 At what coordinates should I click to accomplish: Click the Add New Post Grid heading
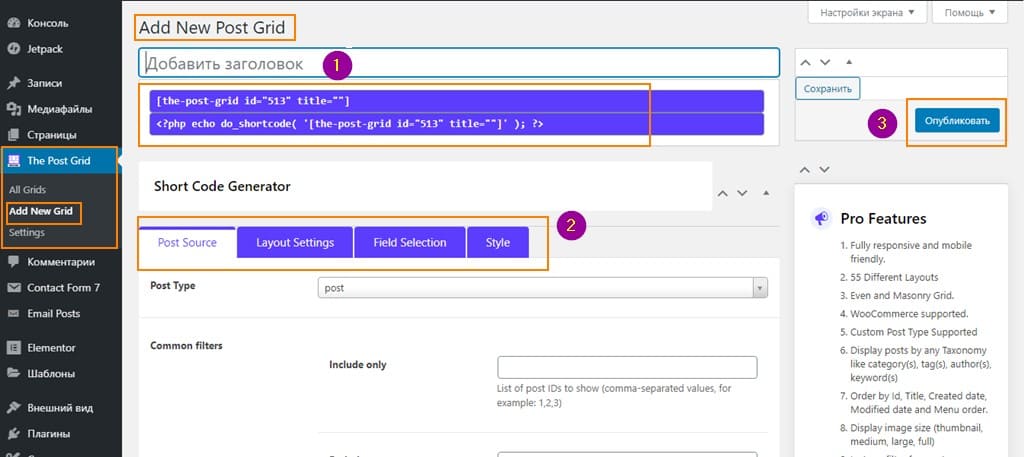tap(212, 28)
